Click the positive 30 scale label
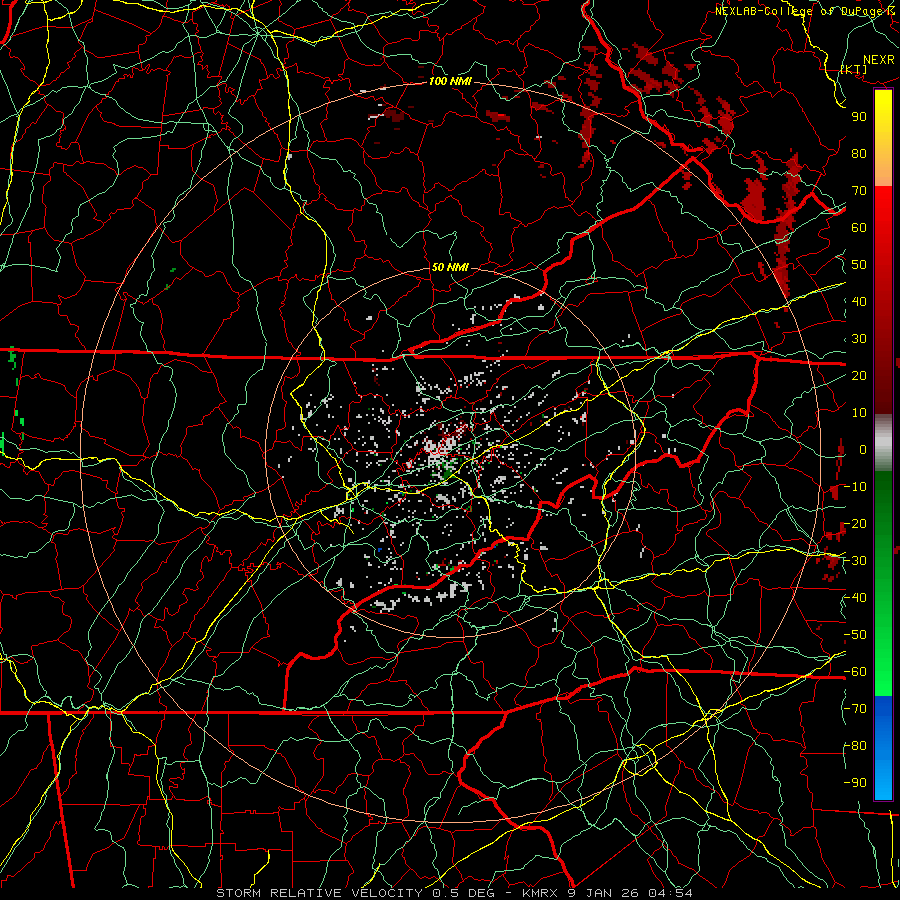Screen dimensions: 900x900 click(x=859, y=339)
